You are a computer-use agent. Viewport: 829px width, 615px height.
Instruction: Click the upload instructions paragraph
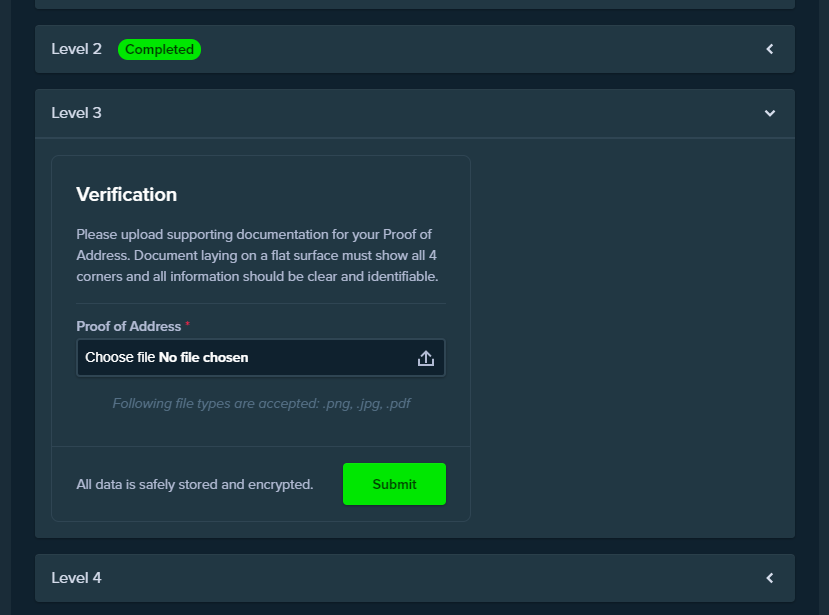(257, 255)
